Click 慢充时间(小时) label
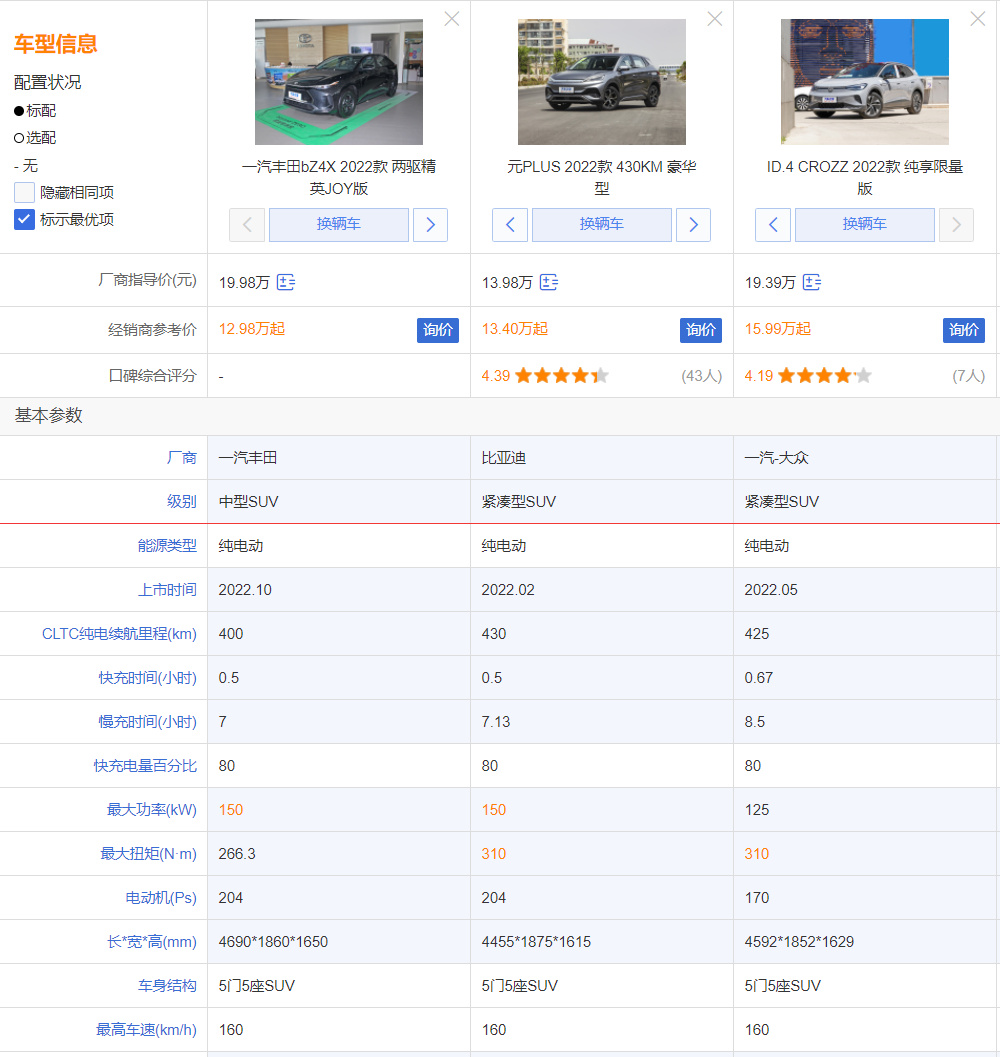 click(x=148, y=722)
